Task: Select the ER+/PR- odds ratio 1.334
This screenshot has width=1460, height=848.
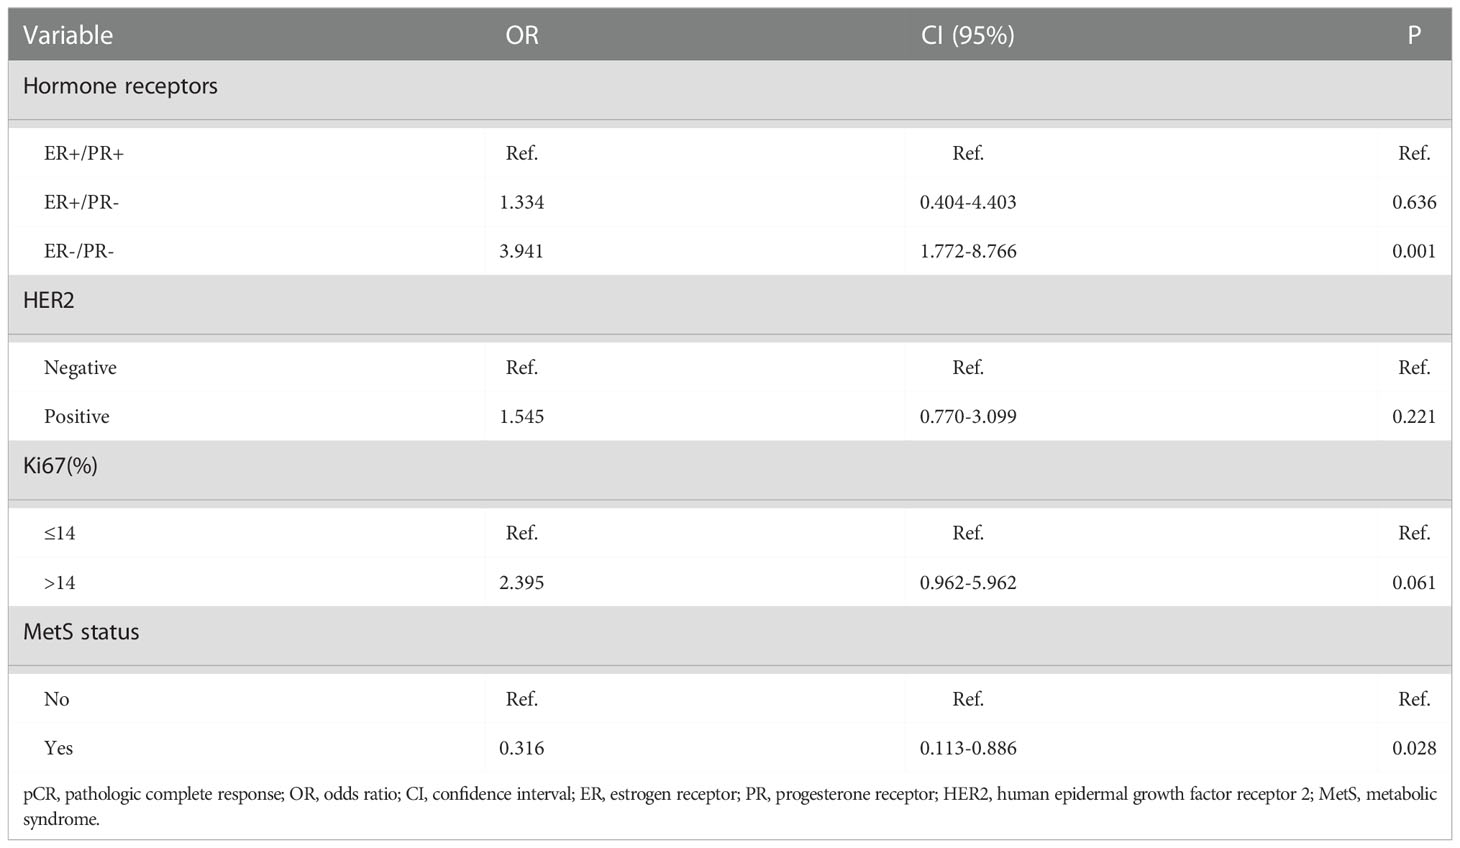Action: pyautogui.click(x=522, y=202)
